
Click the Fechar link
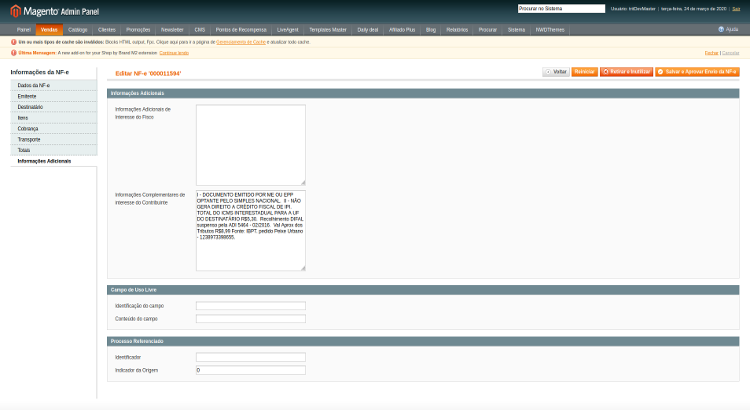(711, 53)
